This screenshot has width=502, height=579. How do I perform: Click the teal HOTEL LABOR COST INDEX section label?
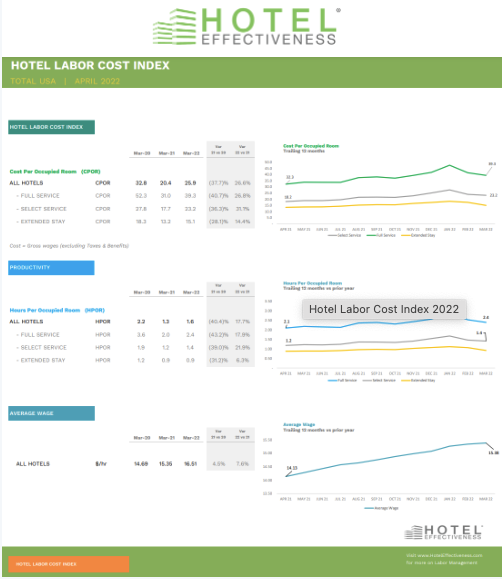click(x=51, y=127)
